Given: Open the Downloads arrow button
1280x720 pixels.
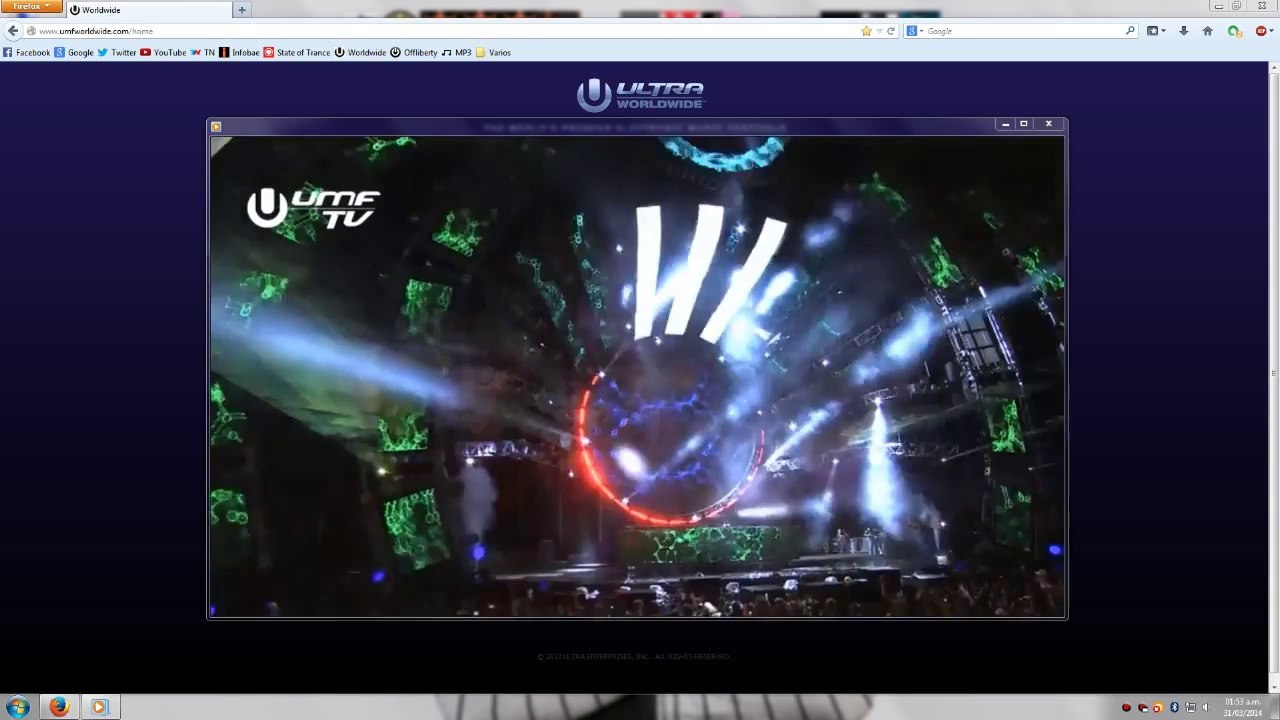Looking at the screenshot, I should (x=1183, y=31).
